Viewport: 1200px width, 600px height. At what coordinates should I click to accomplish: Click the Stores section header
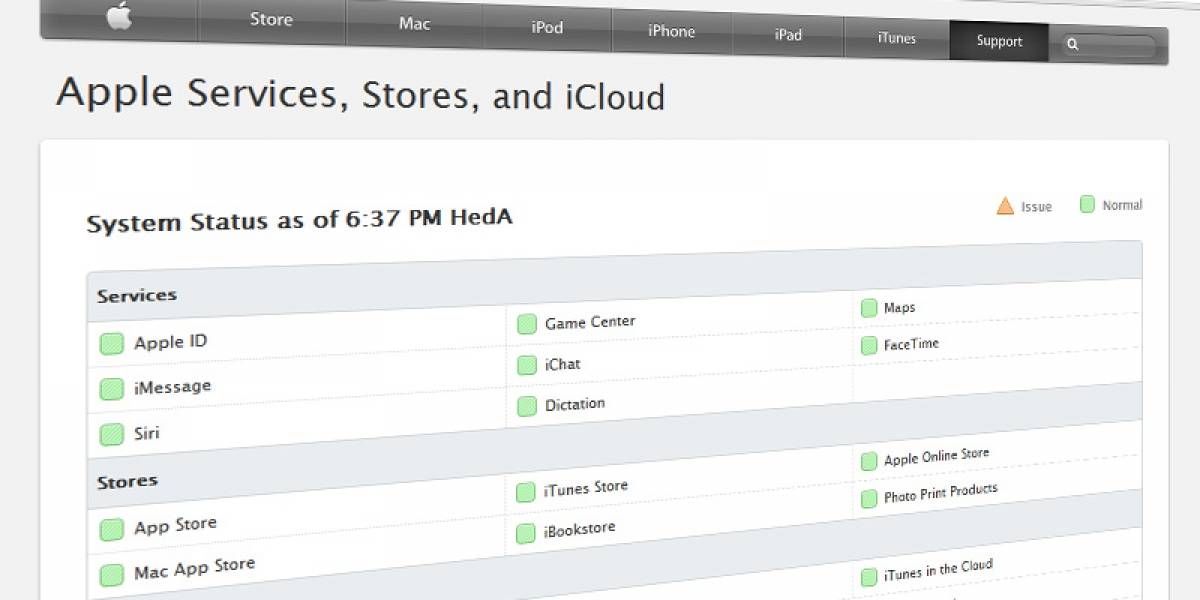pyautogui.click(x=127, y=482)
